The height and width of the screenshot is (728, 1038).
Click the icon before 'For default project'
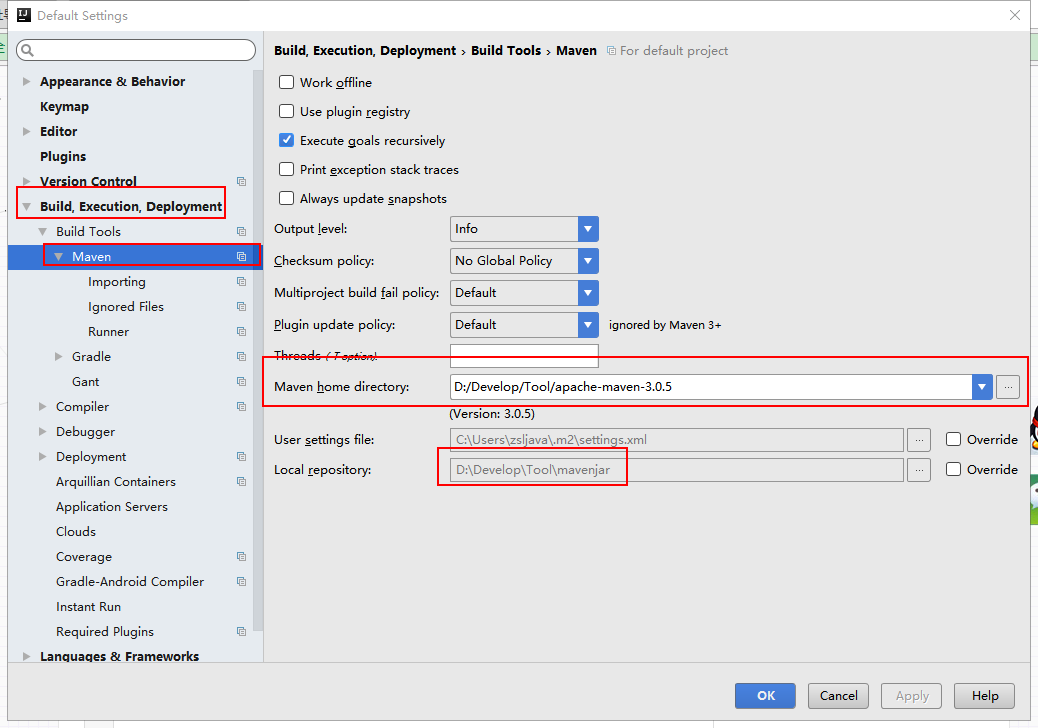(612, 51)
